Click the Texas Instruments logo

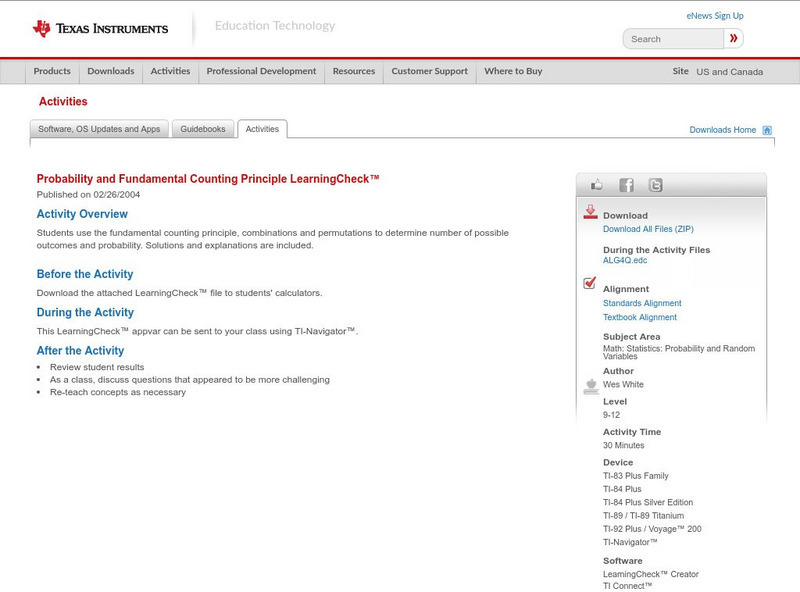pyautogui.click(x=100, y=29)
